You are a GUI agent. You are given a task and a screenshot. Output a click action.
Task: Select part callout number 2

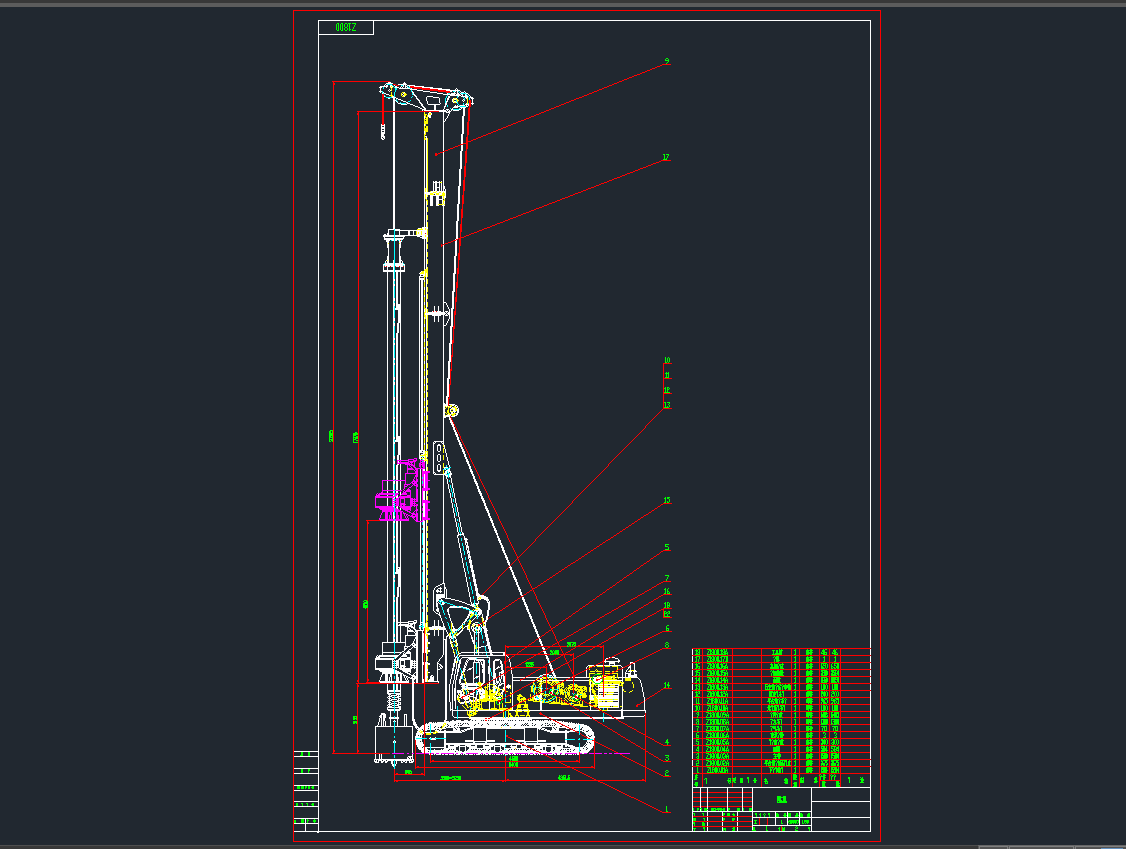[667, 774]
